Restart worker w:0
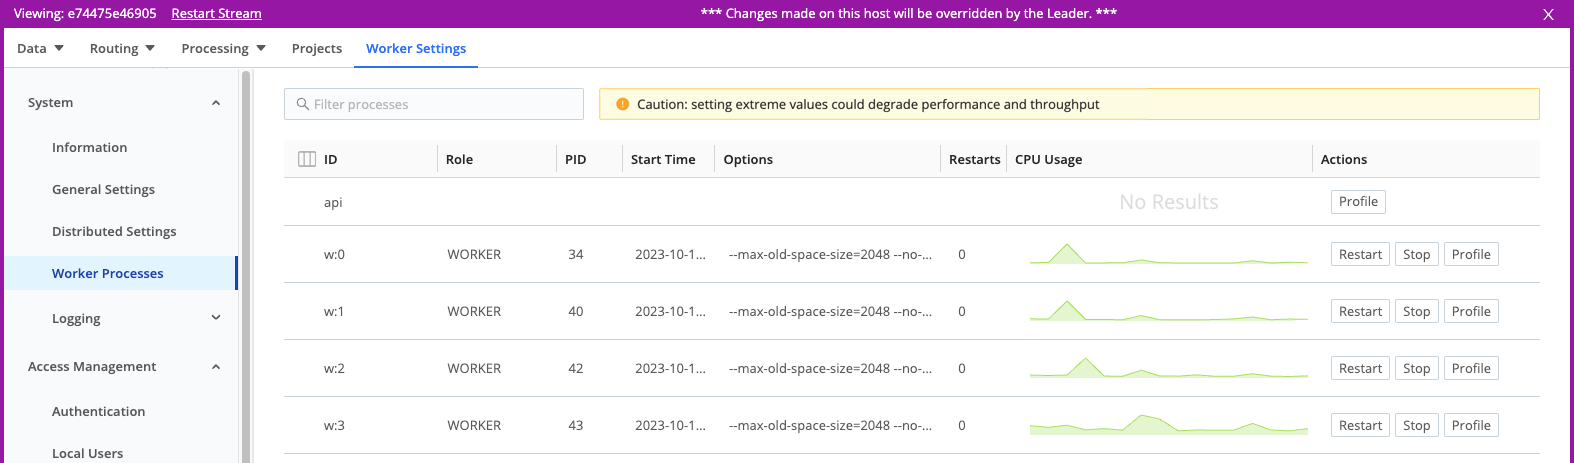 1360,254
